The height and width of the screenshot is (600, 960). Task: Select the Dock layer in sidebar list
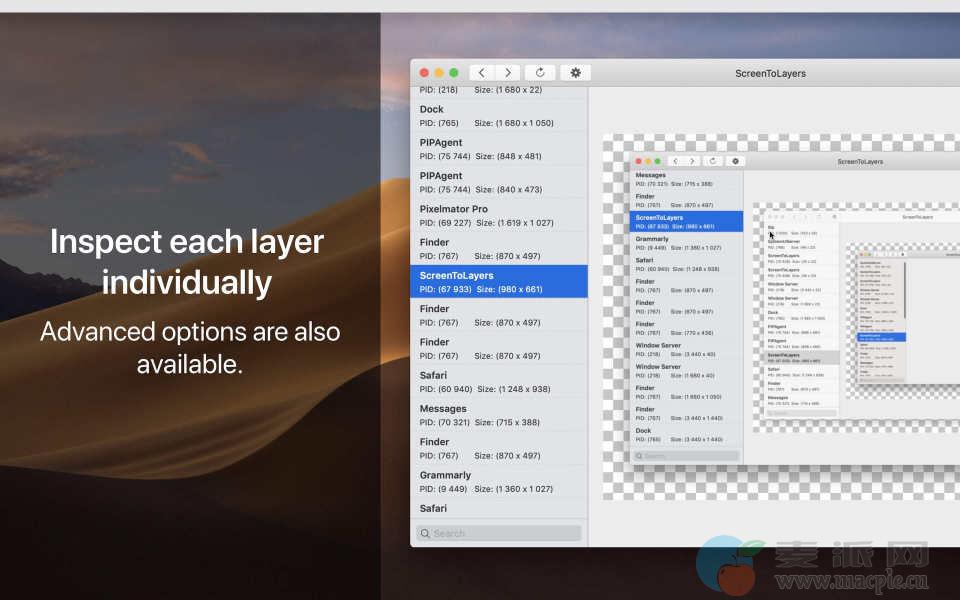[x=498, y=116]
